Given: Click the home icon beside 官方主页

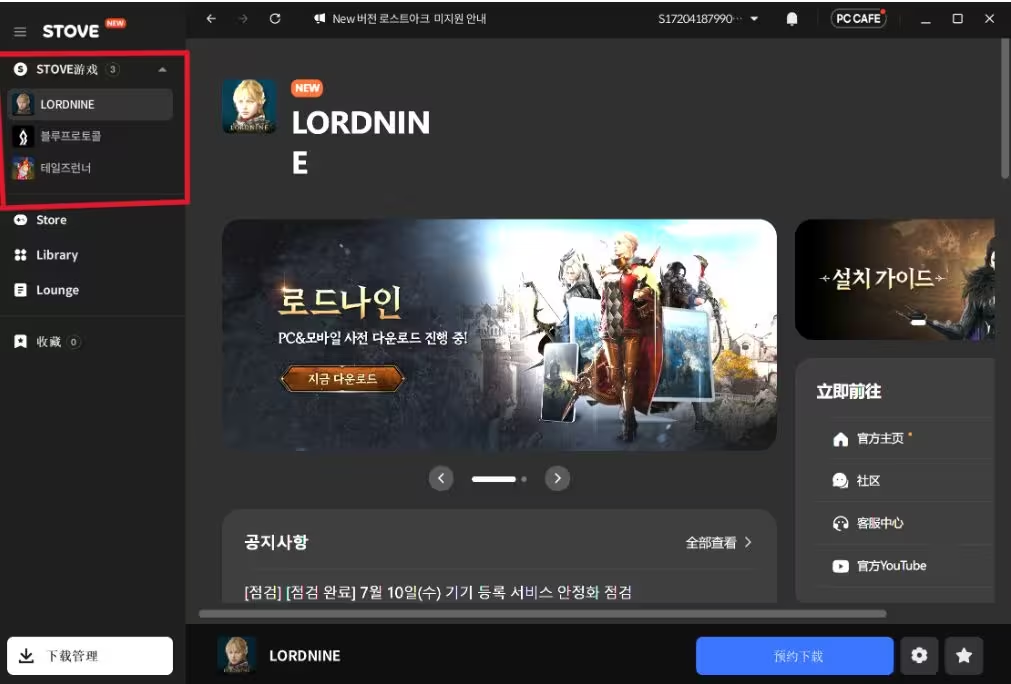Looking at the screenshot, I should click(841, 440).
